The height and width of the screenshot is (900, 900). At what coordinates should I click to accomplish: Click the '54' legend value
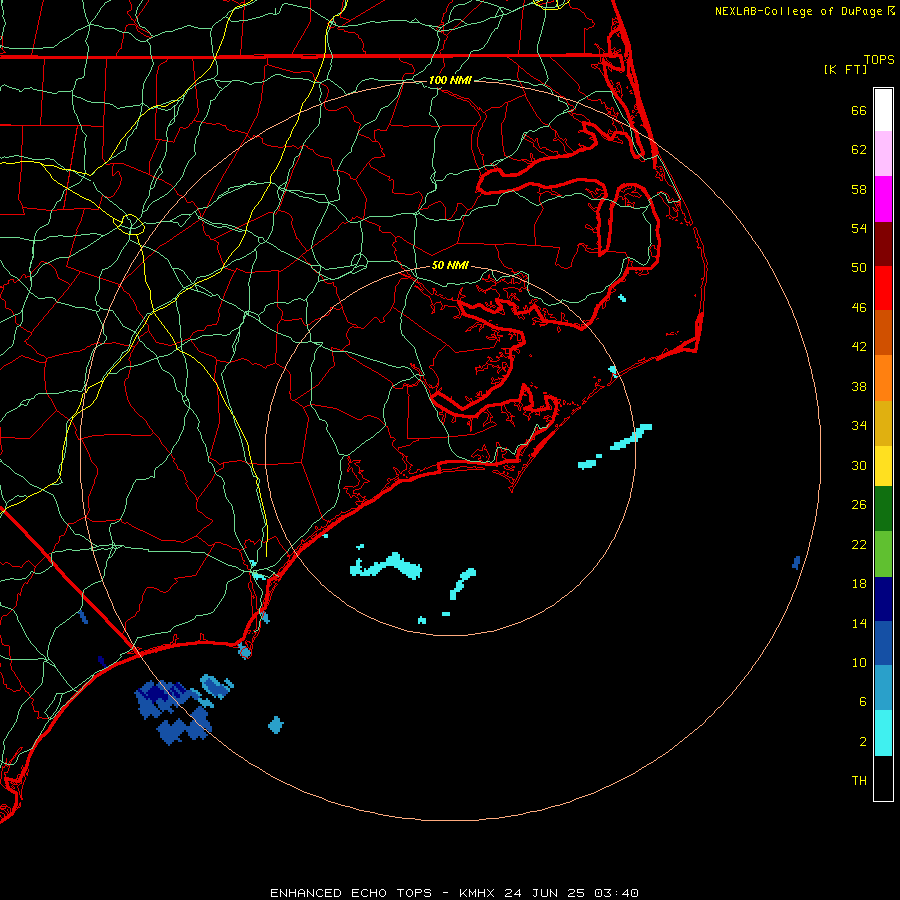859,228
